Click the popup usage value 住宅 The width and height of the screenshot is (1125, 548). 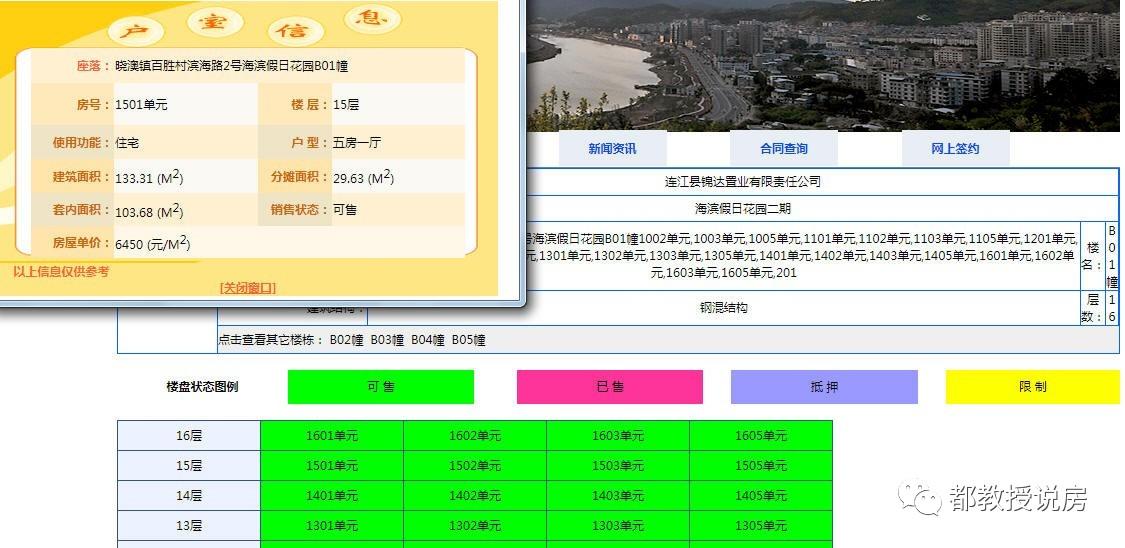pos(127,143)
